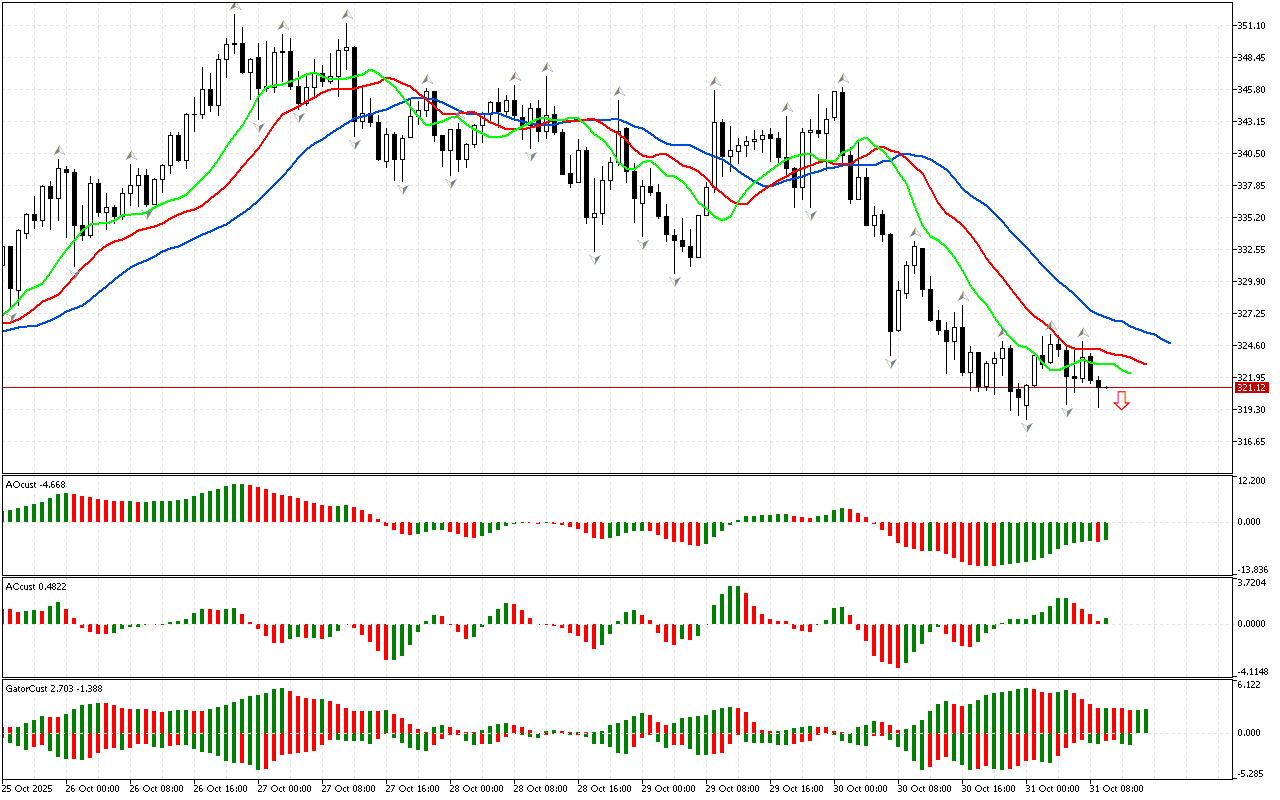Select the down fractal below the lowest candle
1280x800 pixels.
tap(1027, 427)
